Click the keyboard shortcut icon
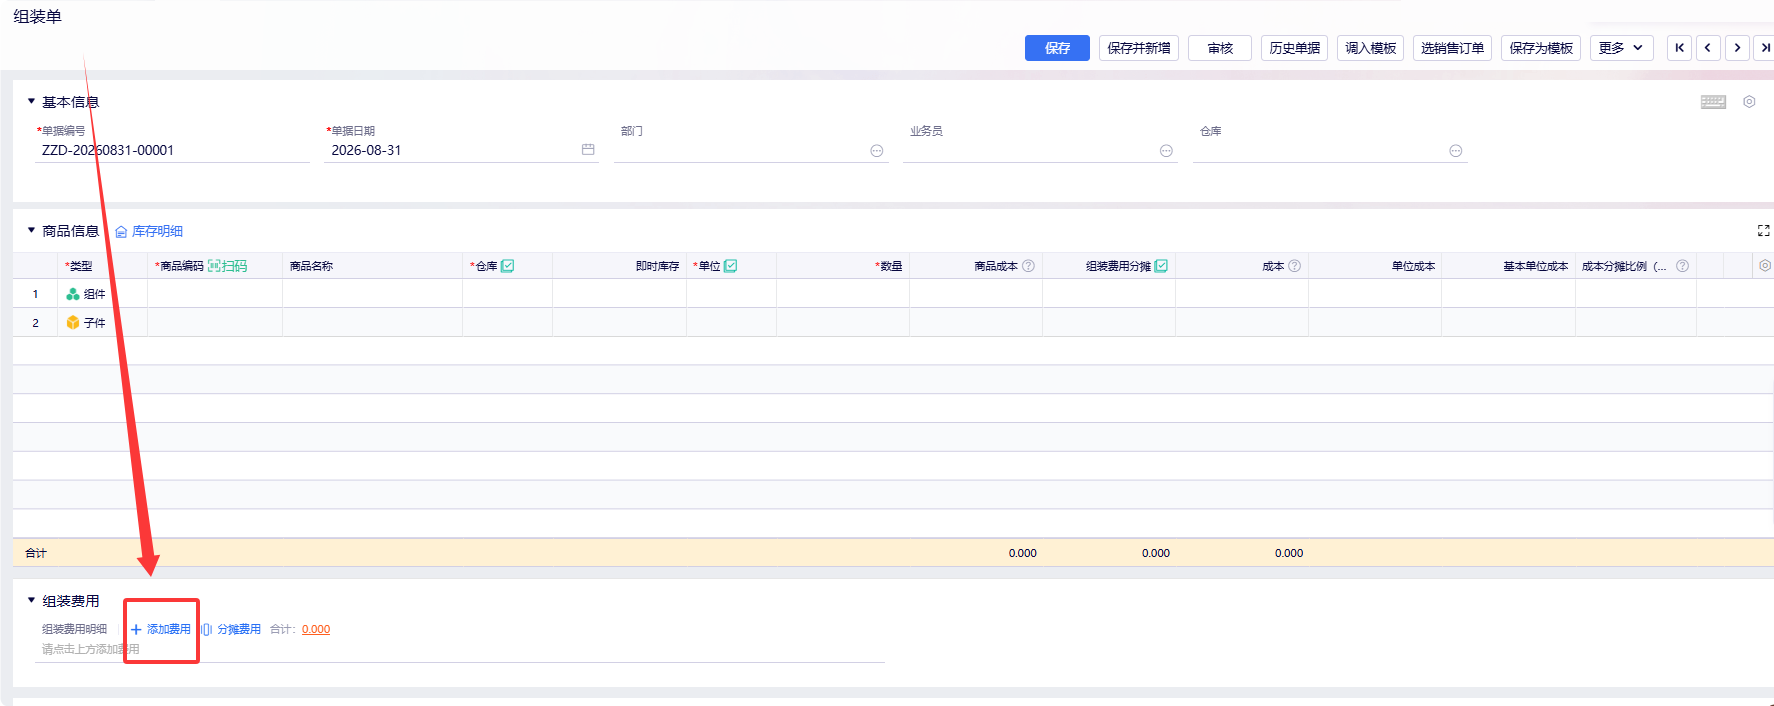1774x706 pixels. (x=1713, y=102)
